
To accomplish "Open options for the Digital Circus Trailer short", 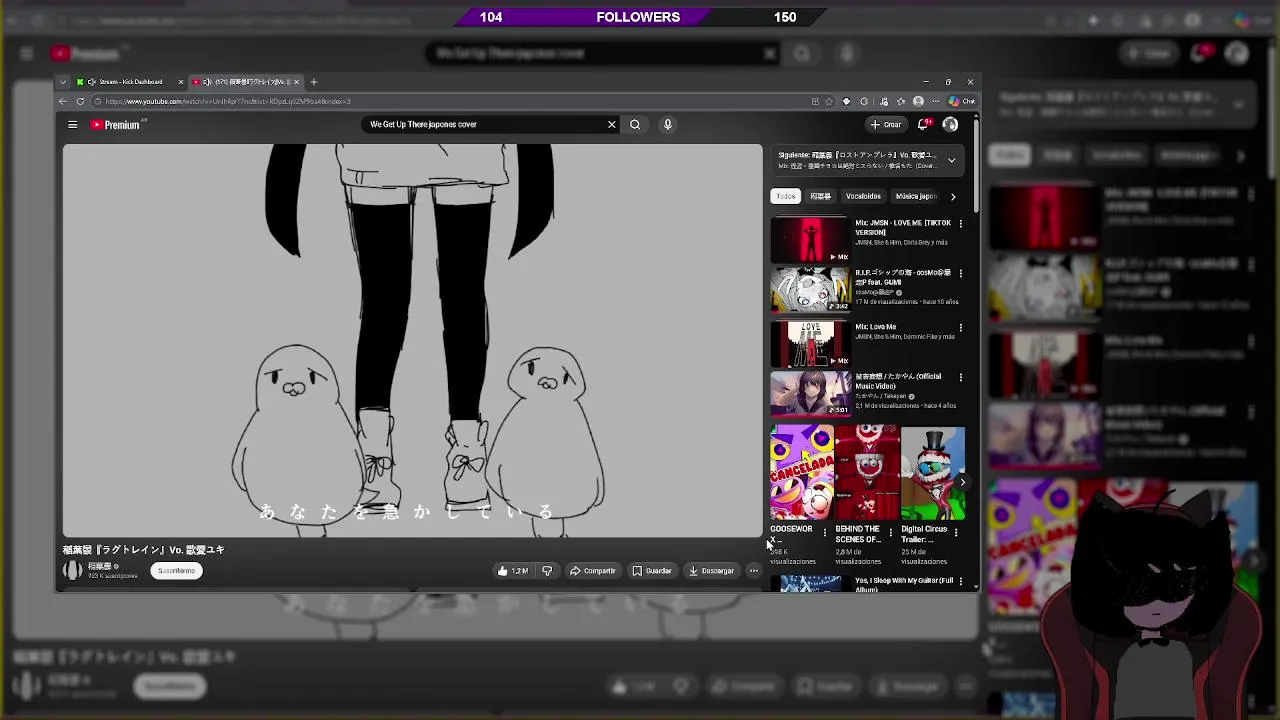I will pyautogui.click(x=956, y=533).
